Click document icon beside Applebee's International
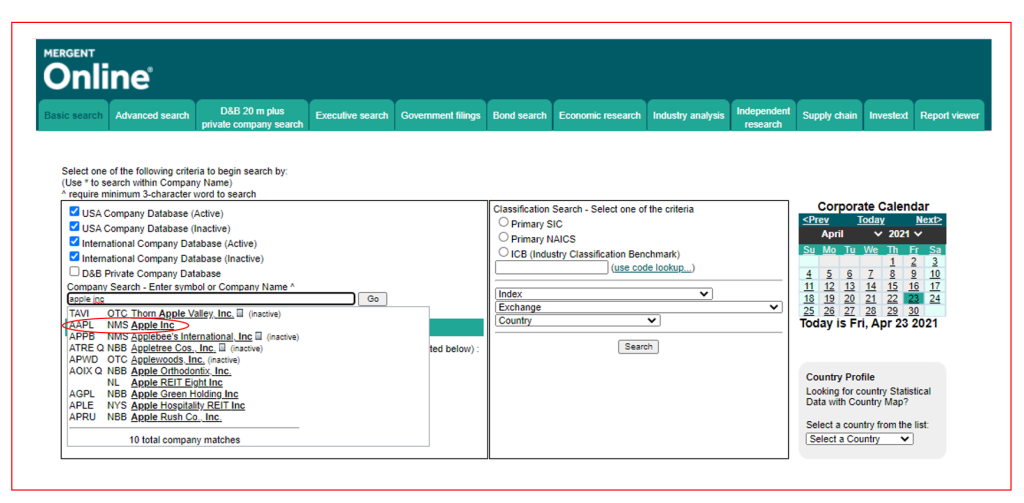The width and height of the screenshot is (1024, 503). (x=258, y=336)
